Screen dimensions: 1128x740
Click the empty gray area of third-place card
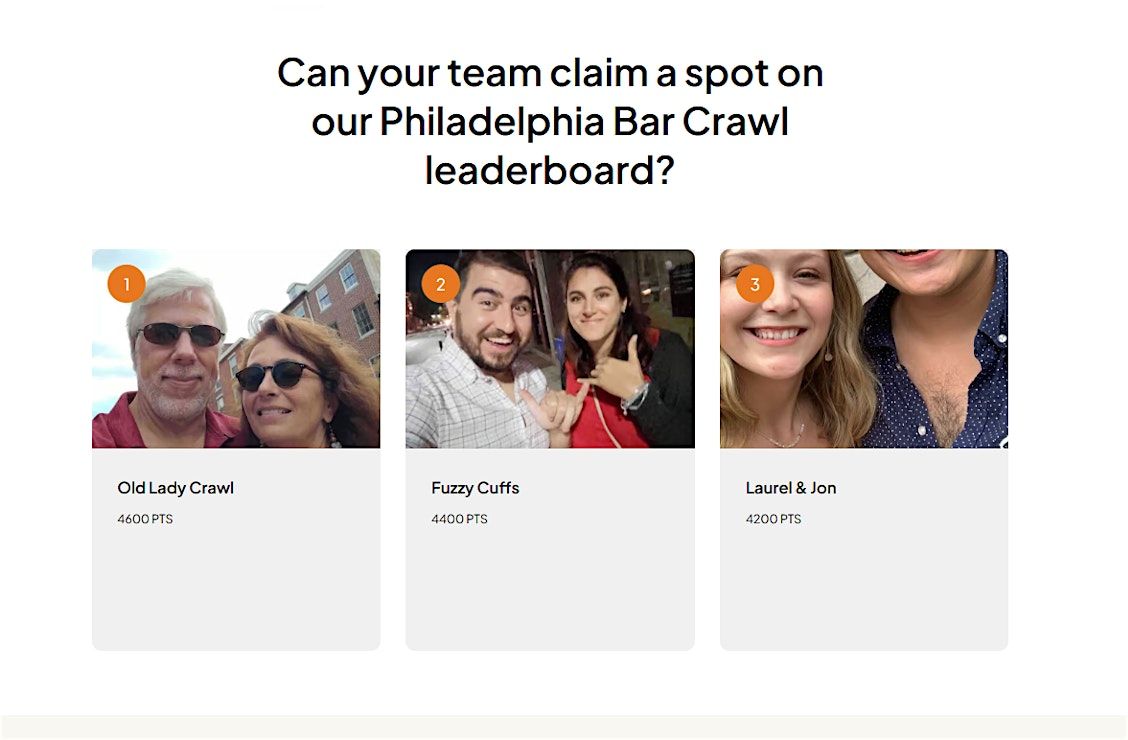pyautogui.click(x=864, y=590)
